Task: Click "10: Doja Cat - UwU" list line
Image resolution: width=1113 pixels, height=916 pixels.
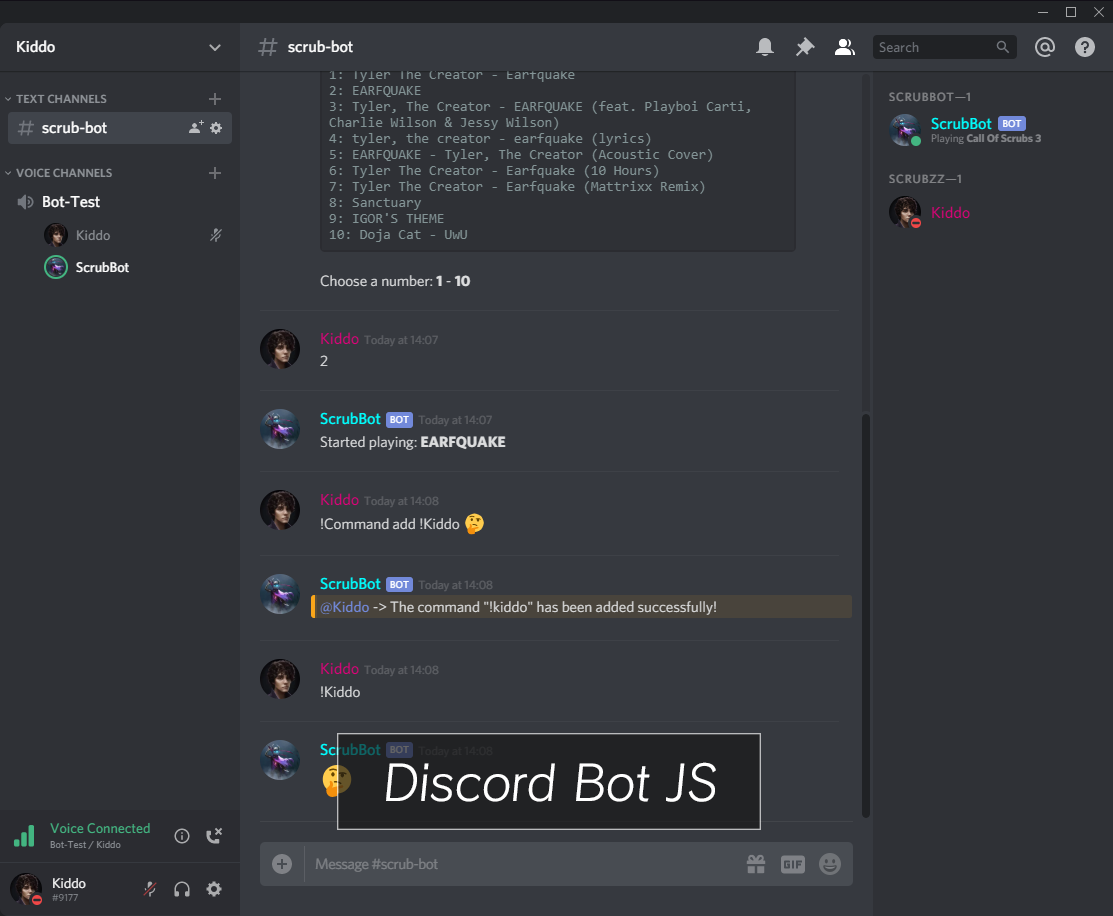Action: 398,235
